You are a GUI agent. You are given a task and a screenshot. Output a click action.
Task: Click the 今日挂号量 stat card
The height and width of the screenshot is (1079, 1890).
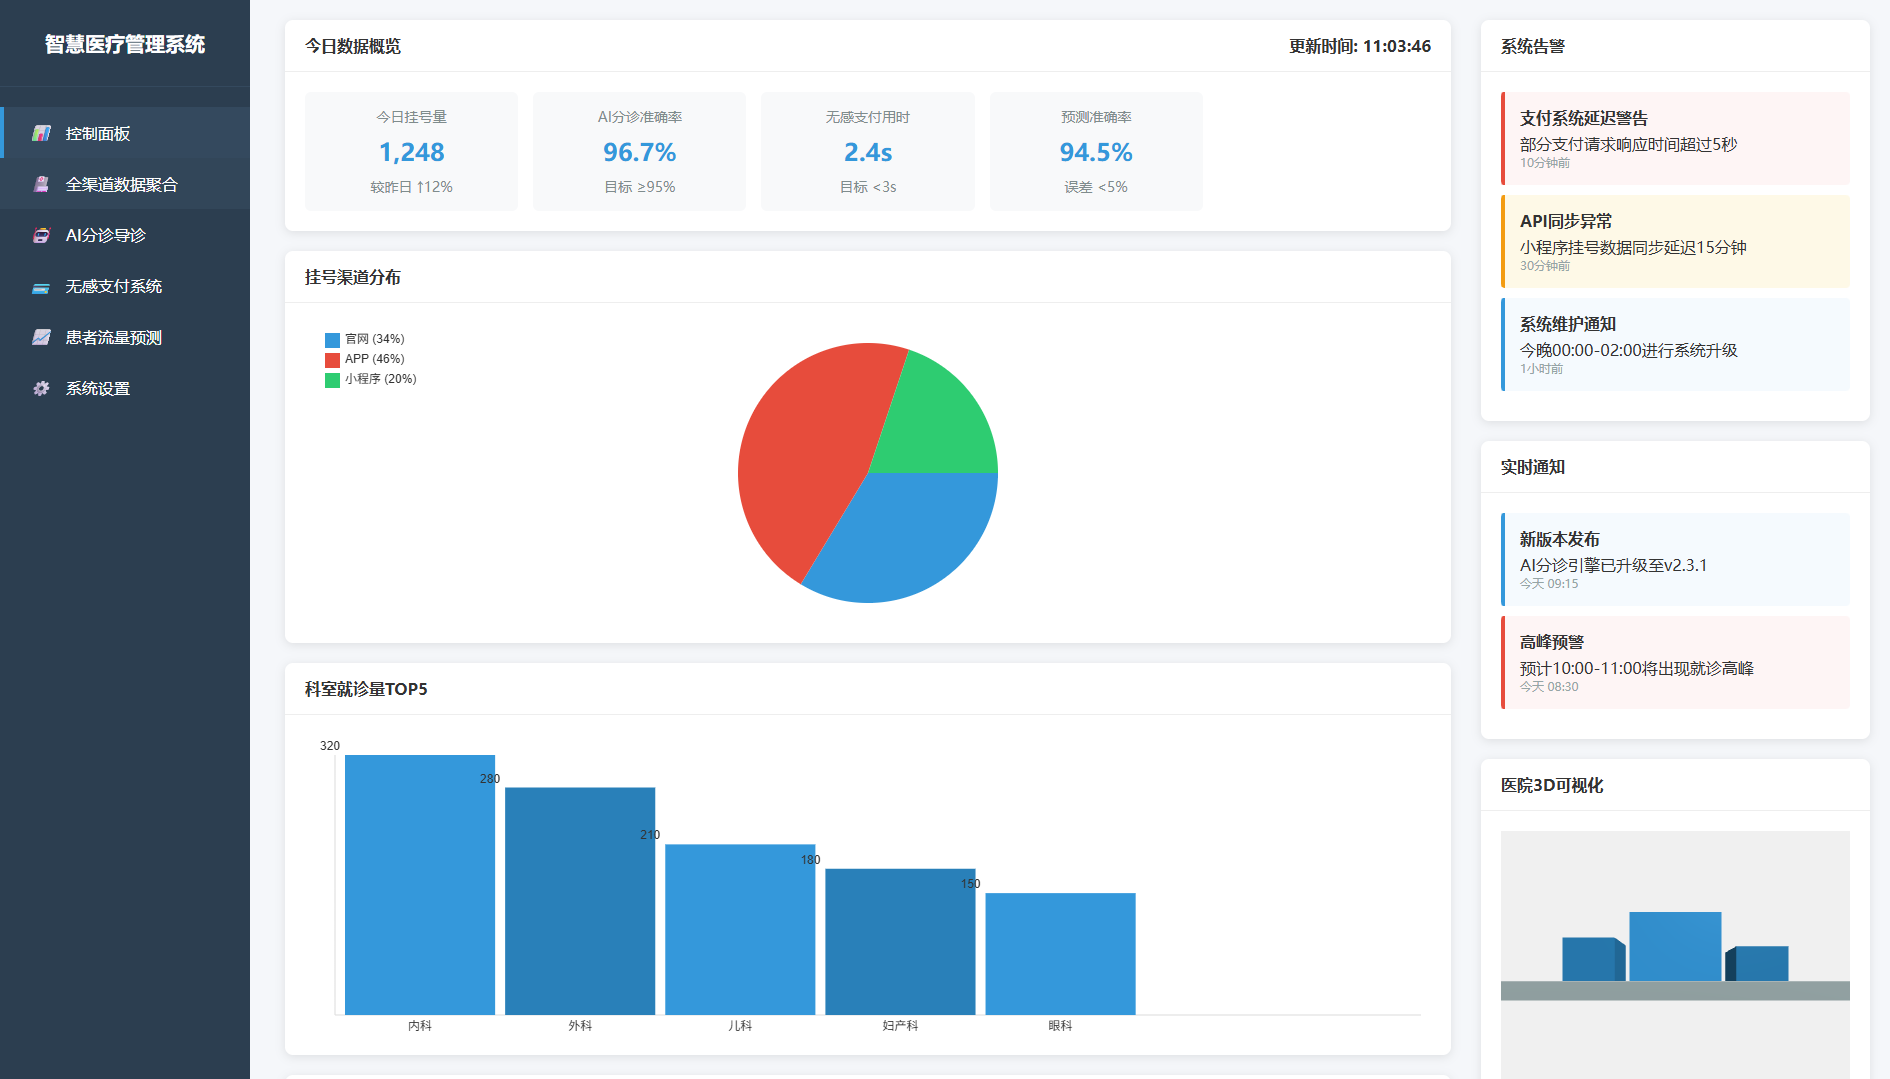coord(411,152)
